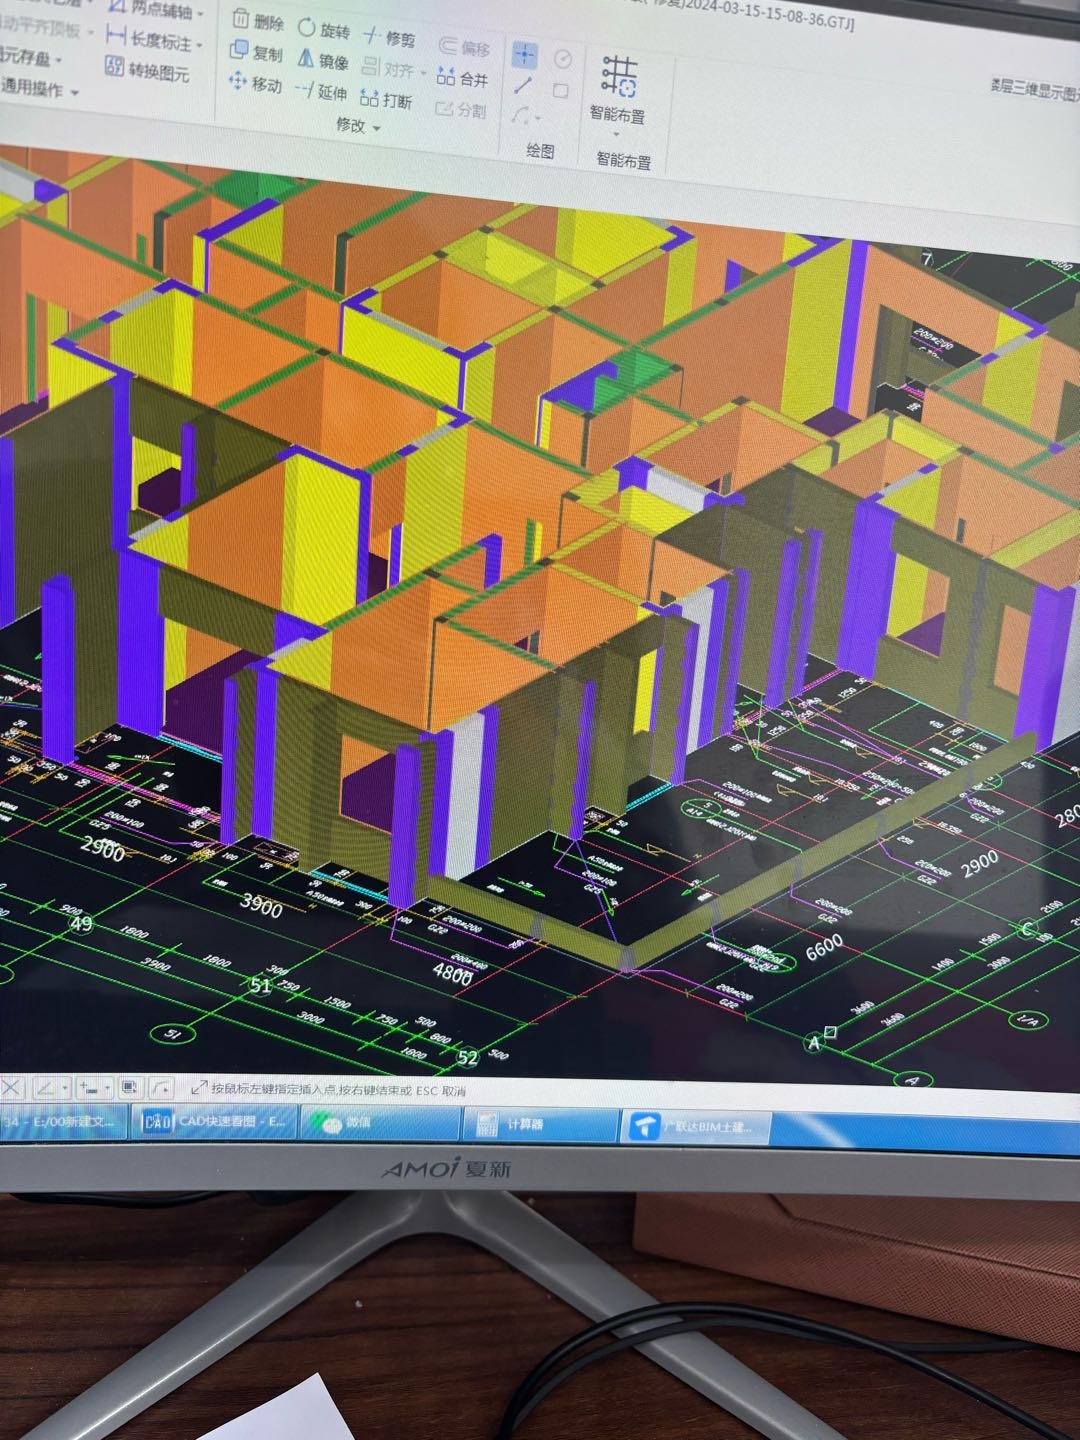Click the 打断 (Break) tool
The width and height of the screenshot is (1080, 1440).
coord(386,100)
